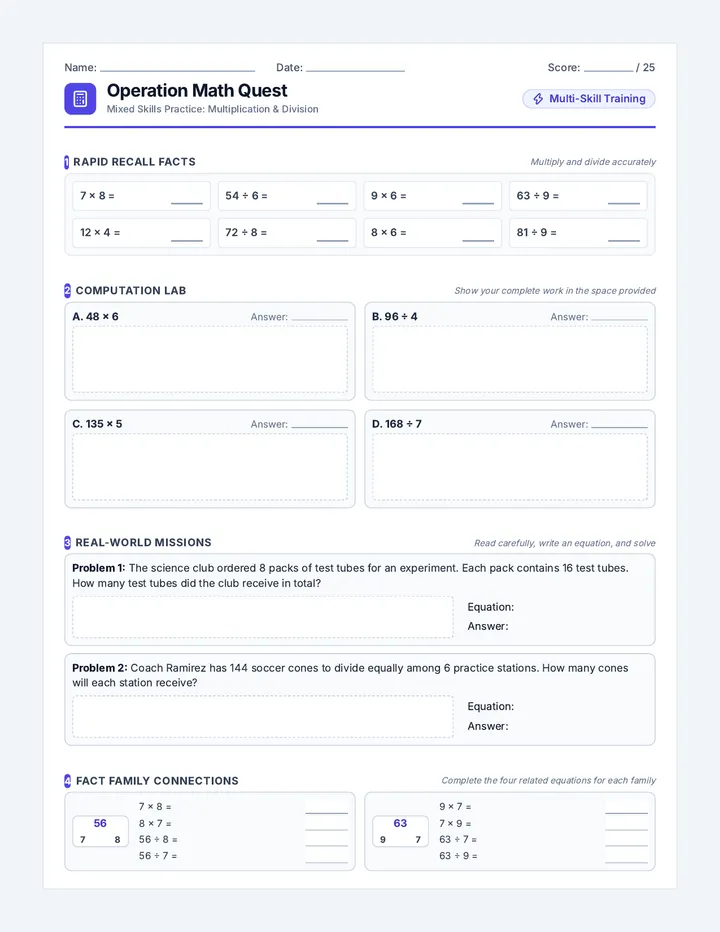Viewport: 720px width, 932px height.
Task: Click the section 4 number badge
Action: [67, 781]
